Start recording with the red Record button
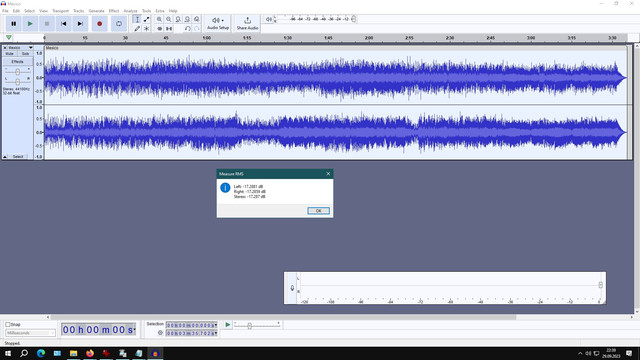 click(x=99, y=24)
